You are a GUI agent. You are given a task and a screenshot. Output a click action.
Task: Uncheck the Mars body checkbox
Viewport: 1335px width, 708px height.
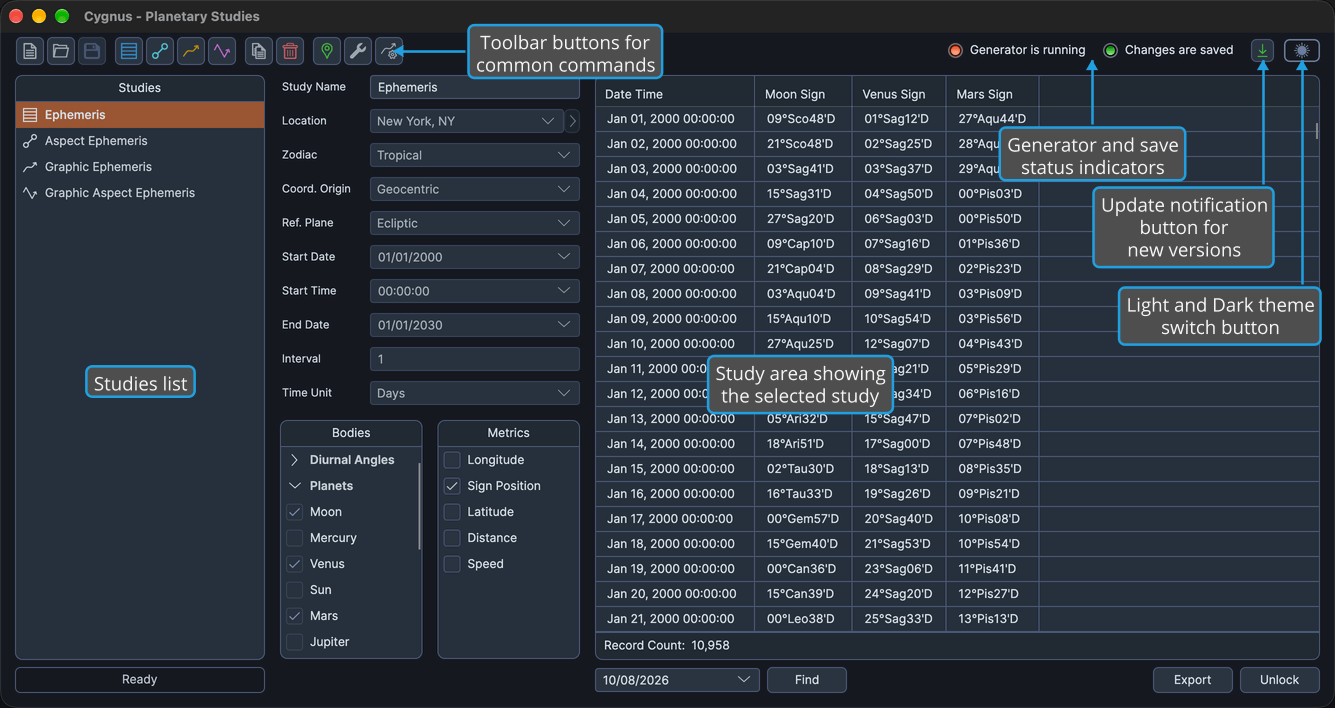(x=295, y=616)
